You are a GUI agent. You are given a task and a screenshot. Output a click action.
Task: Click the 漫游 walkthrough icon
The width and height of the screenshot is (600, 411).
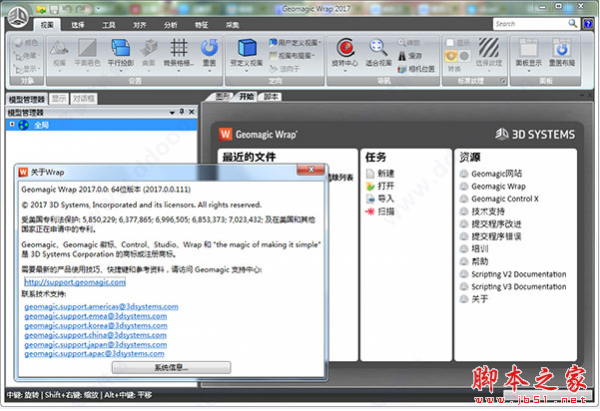pyautogui.click(x=402, y=56)
